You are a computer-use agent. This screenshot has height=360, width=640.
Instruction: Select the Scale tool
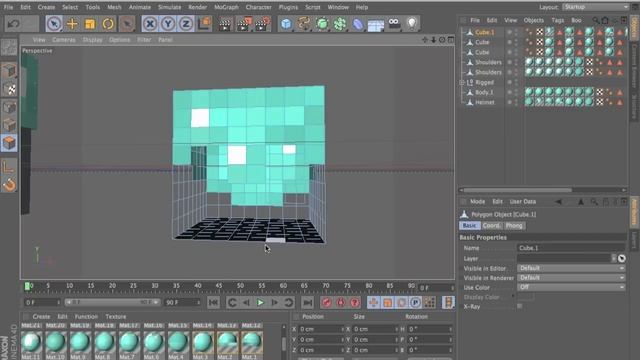click(x=90, y=24)
